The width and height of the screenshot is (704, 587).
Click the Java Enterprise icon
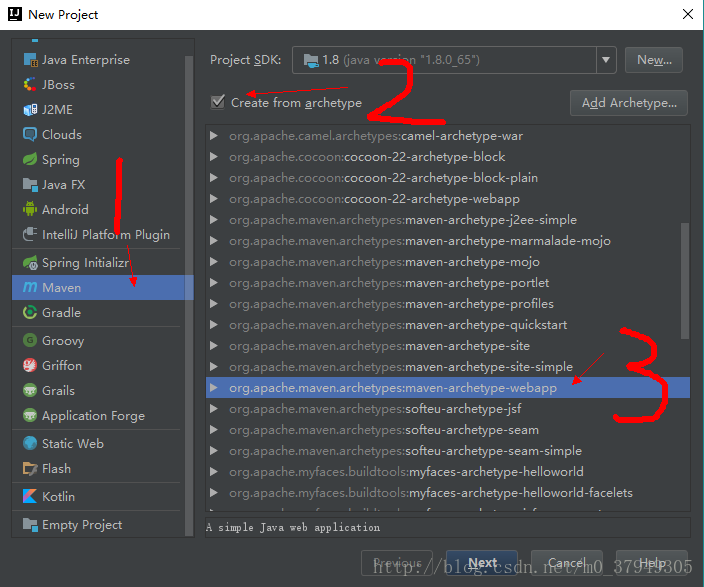click(x=30, y=60)
